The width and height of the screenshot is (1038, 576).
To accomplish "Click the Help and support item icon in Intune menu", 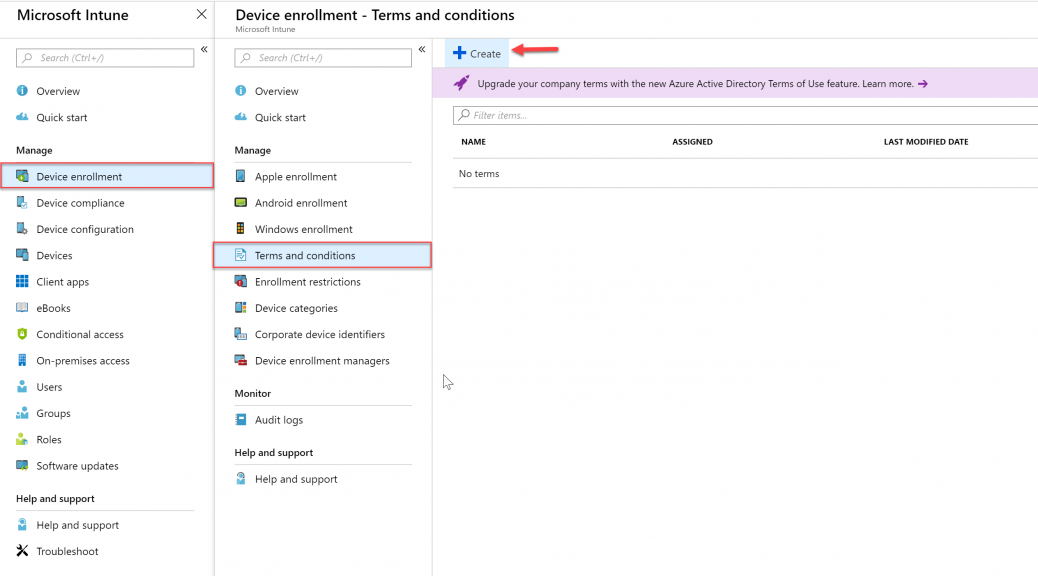I will (x=23, y=525).
